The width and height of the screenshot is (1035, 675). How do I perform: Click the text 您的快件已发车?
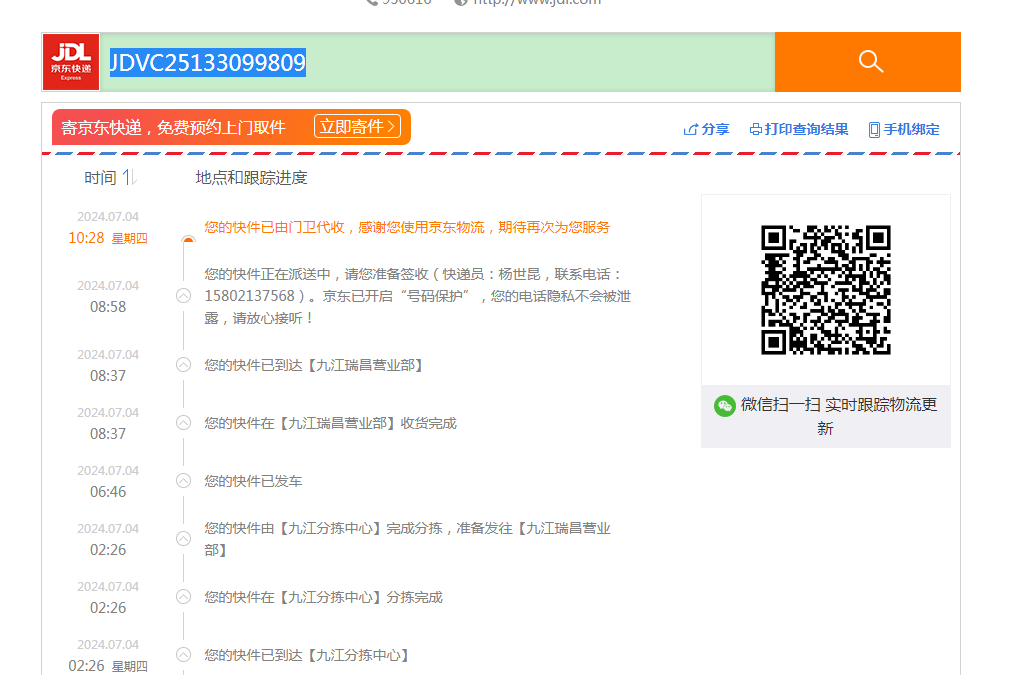(253, 481)
